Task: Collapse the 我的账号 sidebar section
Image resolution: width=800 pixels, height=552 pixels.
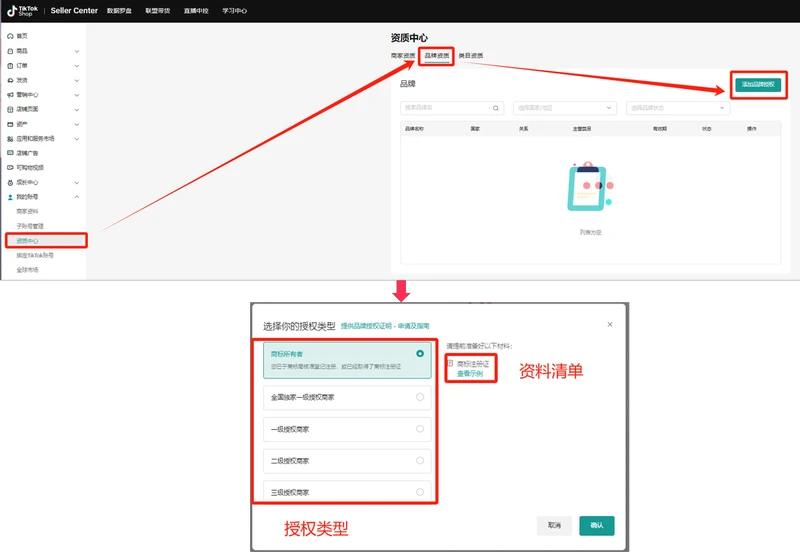Action: click(x=77, y=198)
